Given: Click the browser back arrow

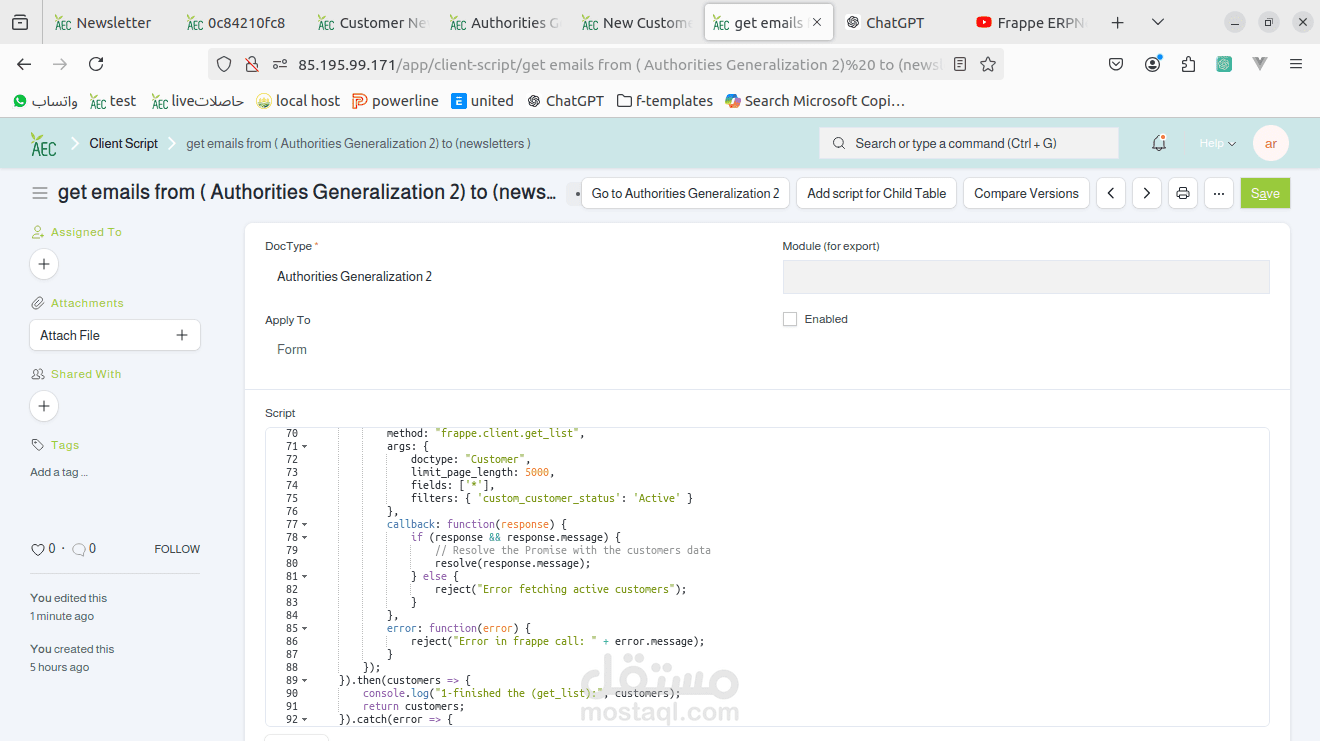Looking at the screenshot, I should pos(24,64).
